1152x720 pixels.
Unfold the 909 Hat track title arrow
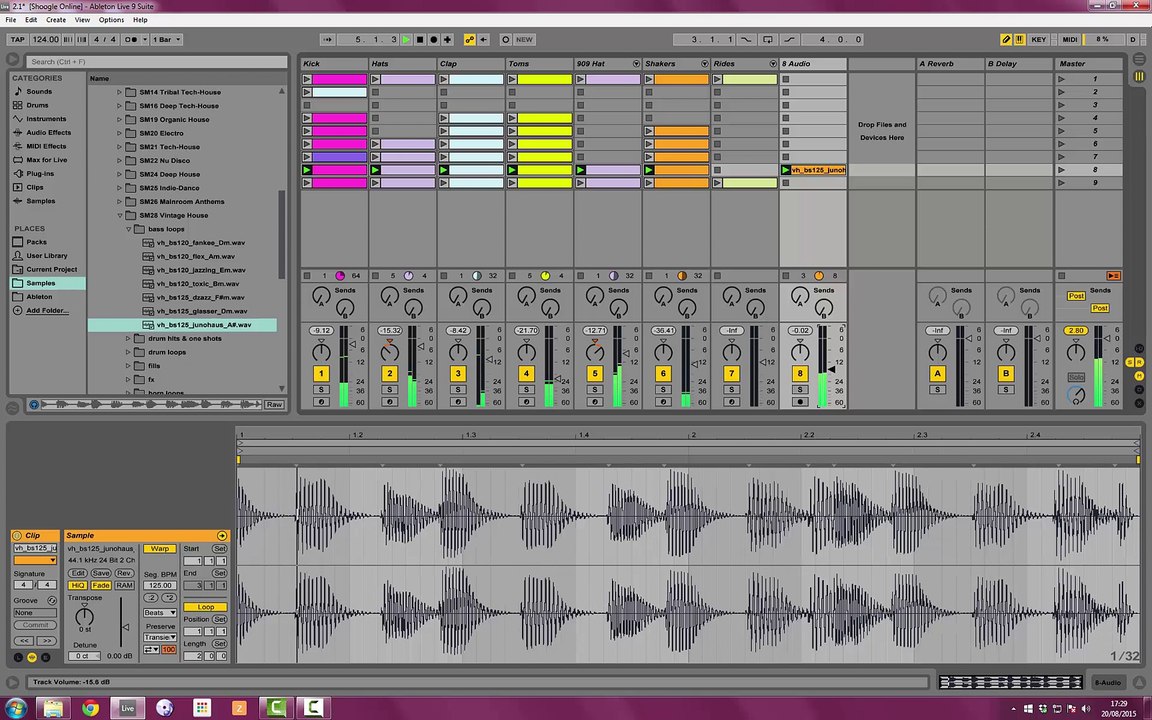coord(636,64)
